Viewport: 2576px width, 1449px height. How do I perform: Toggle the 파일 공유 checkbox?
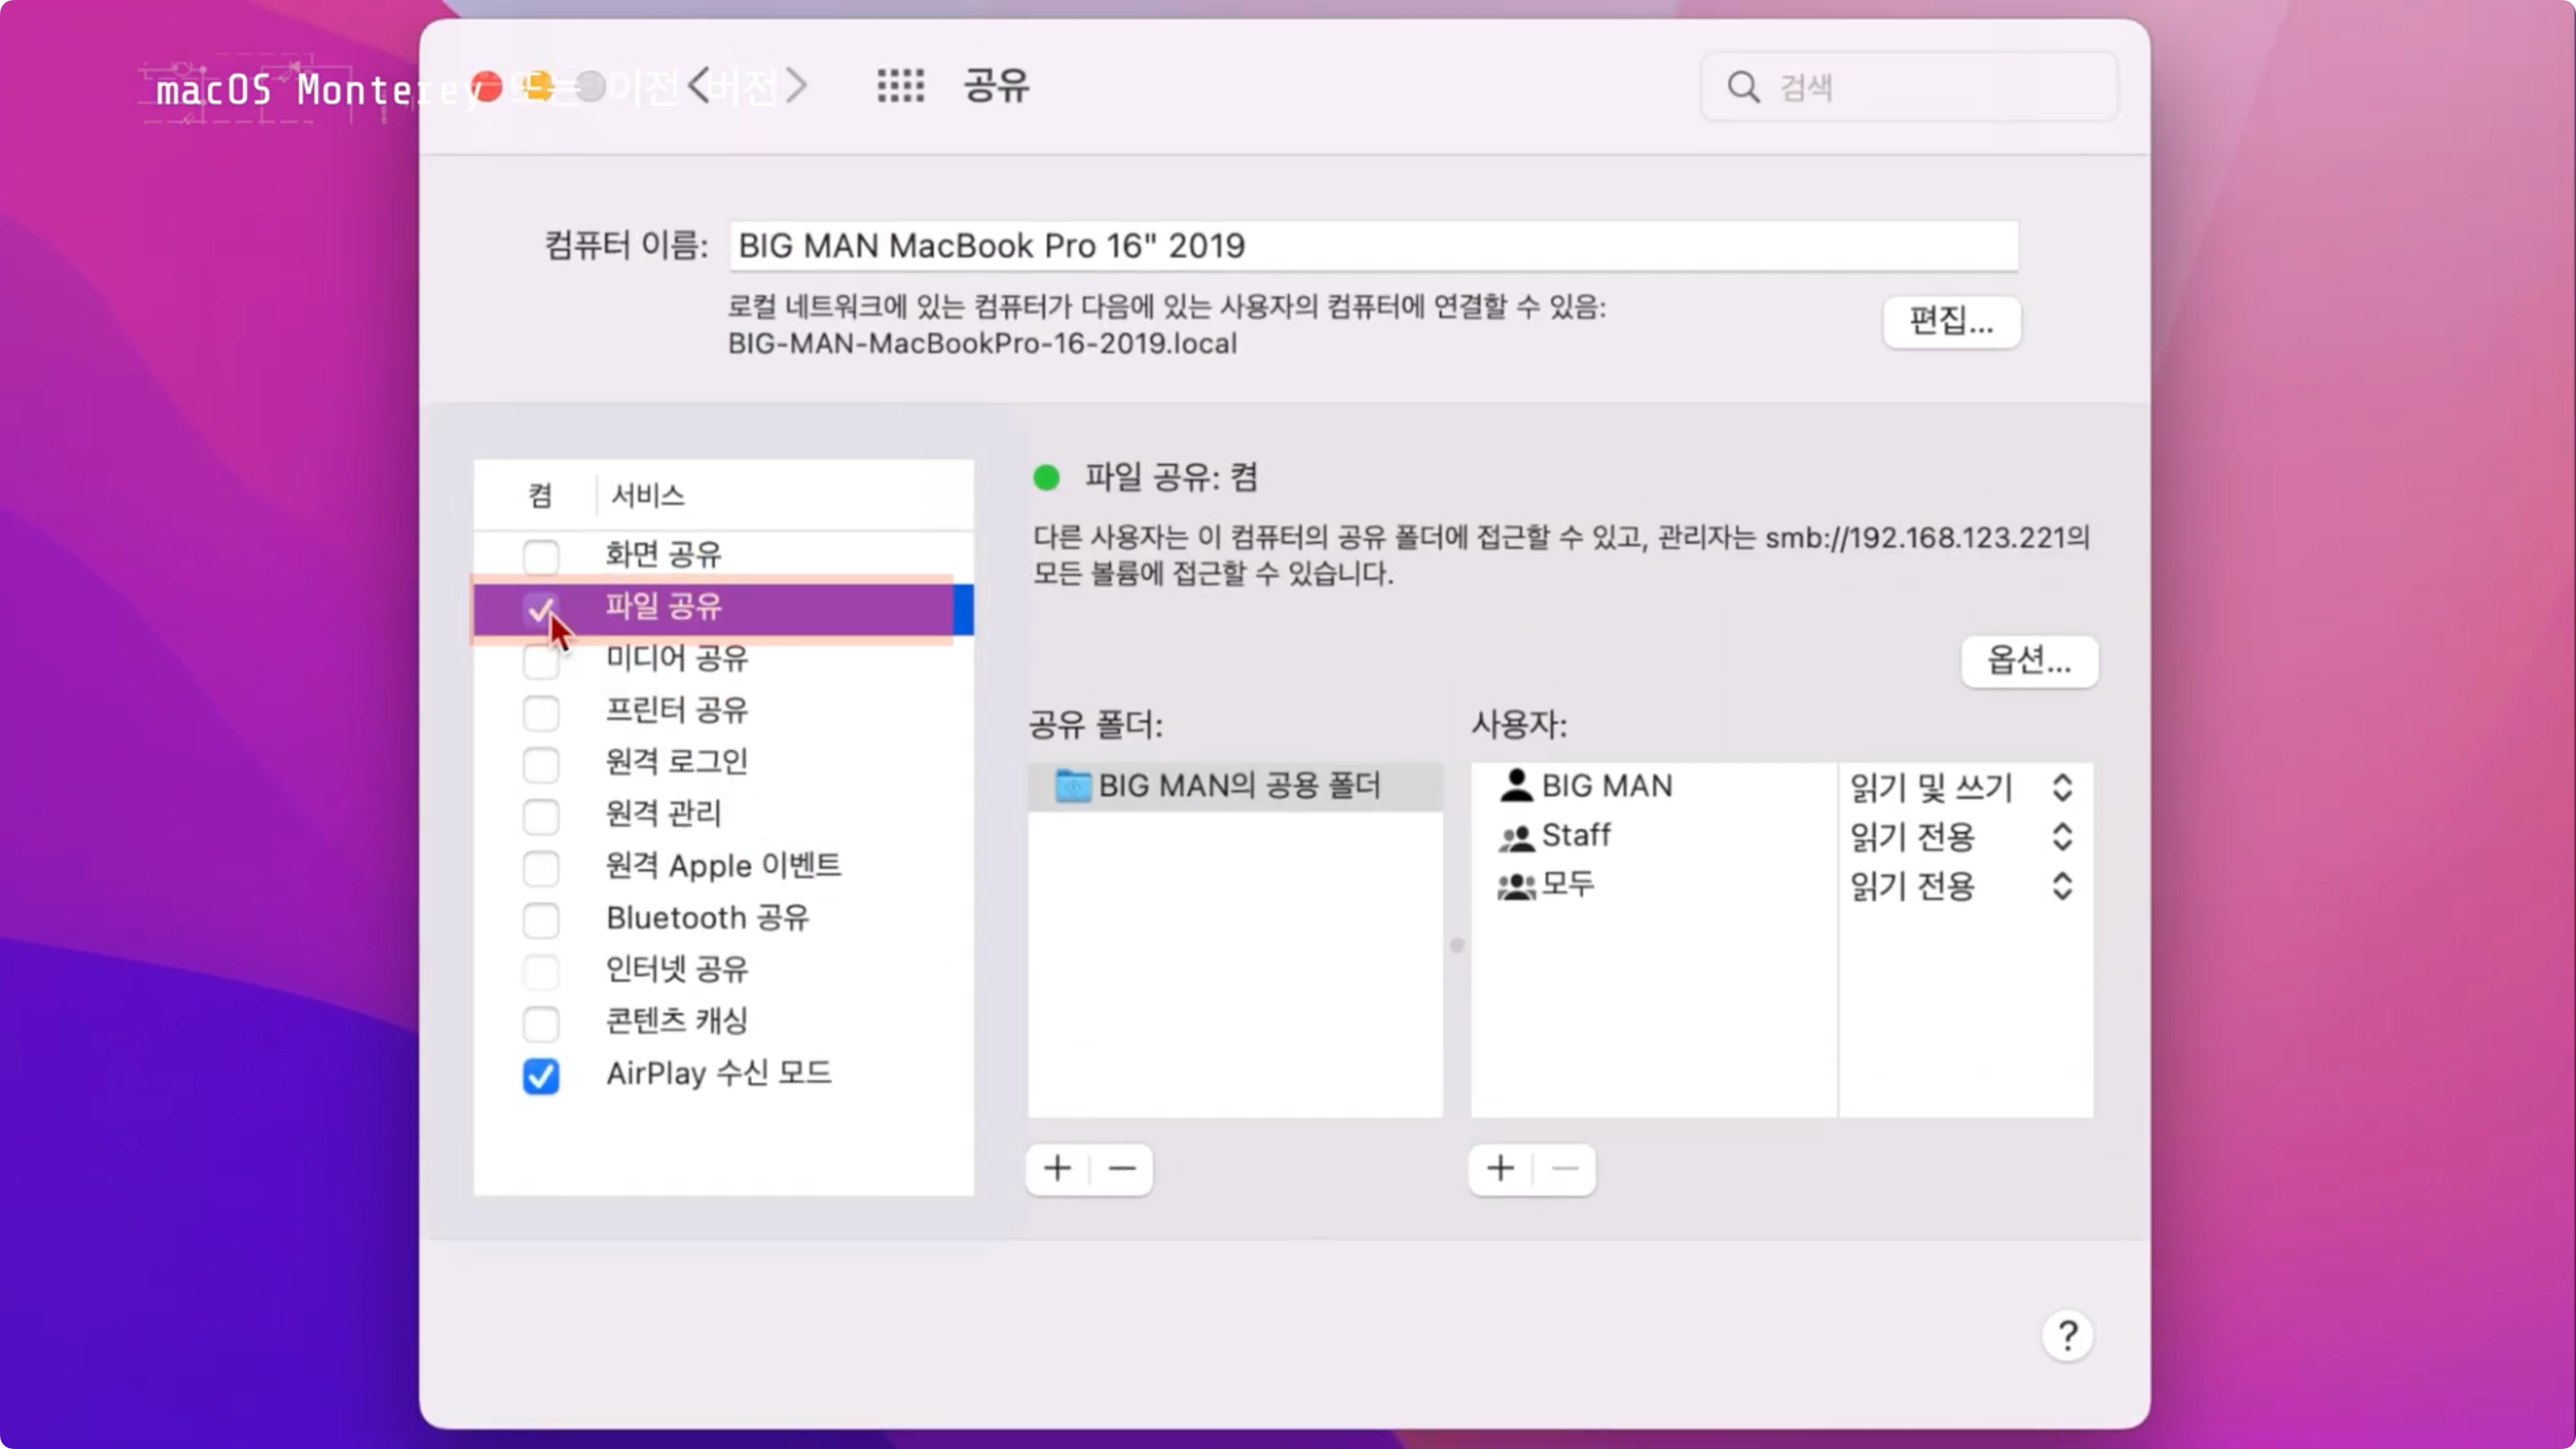[541, 608]
